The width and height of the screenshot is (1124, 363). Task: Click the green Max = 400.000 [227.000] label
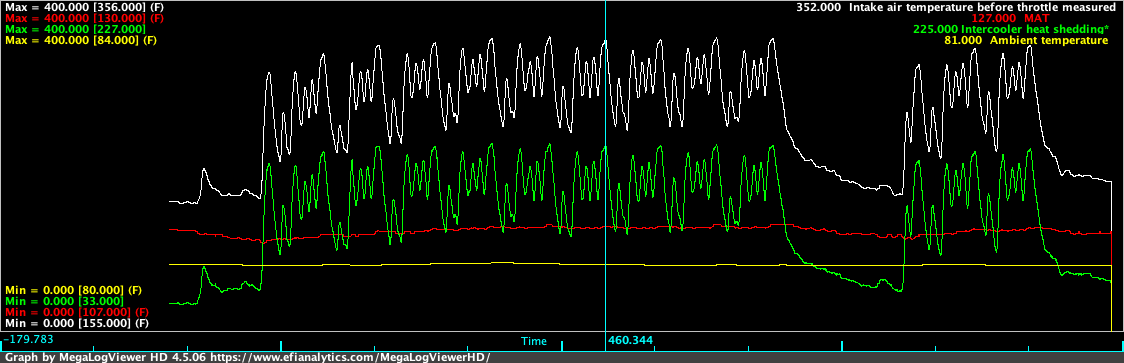(x=75, y=29)
